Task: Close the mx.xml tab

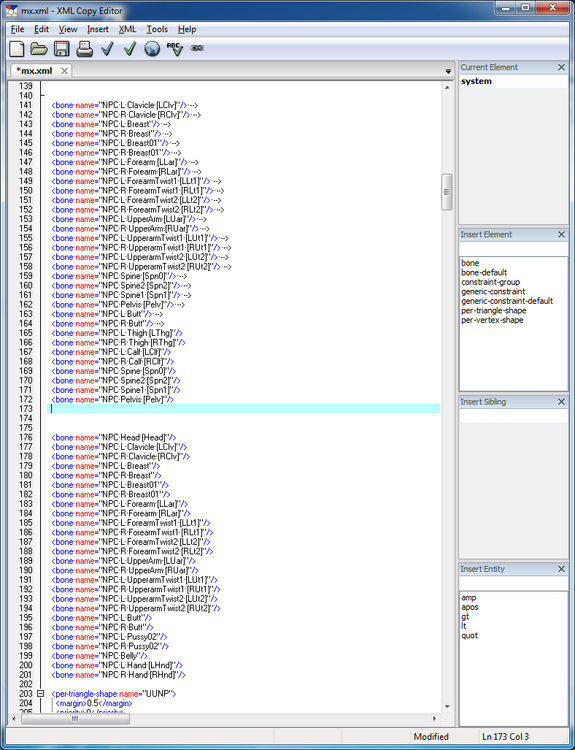Action: (64, 71)
